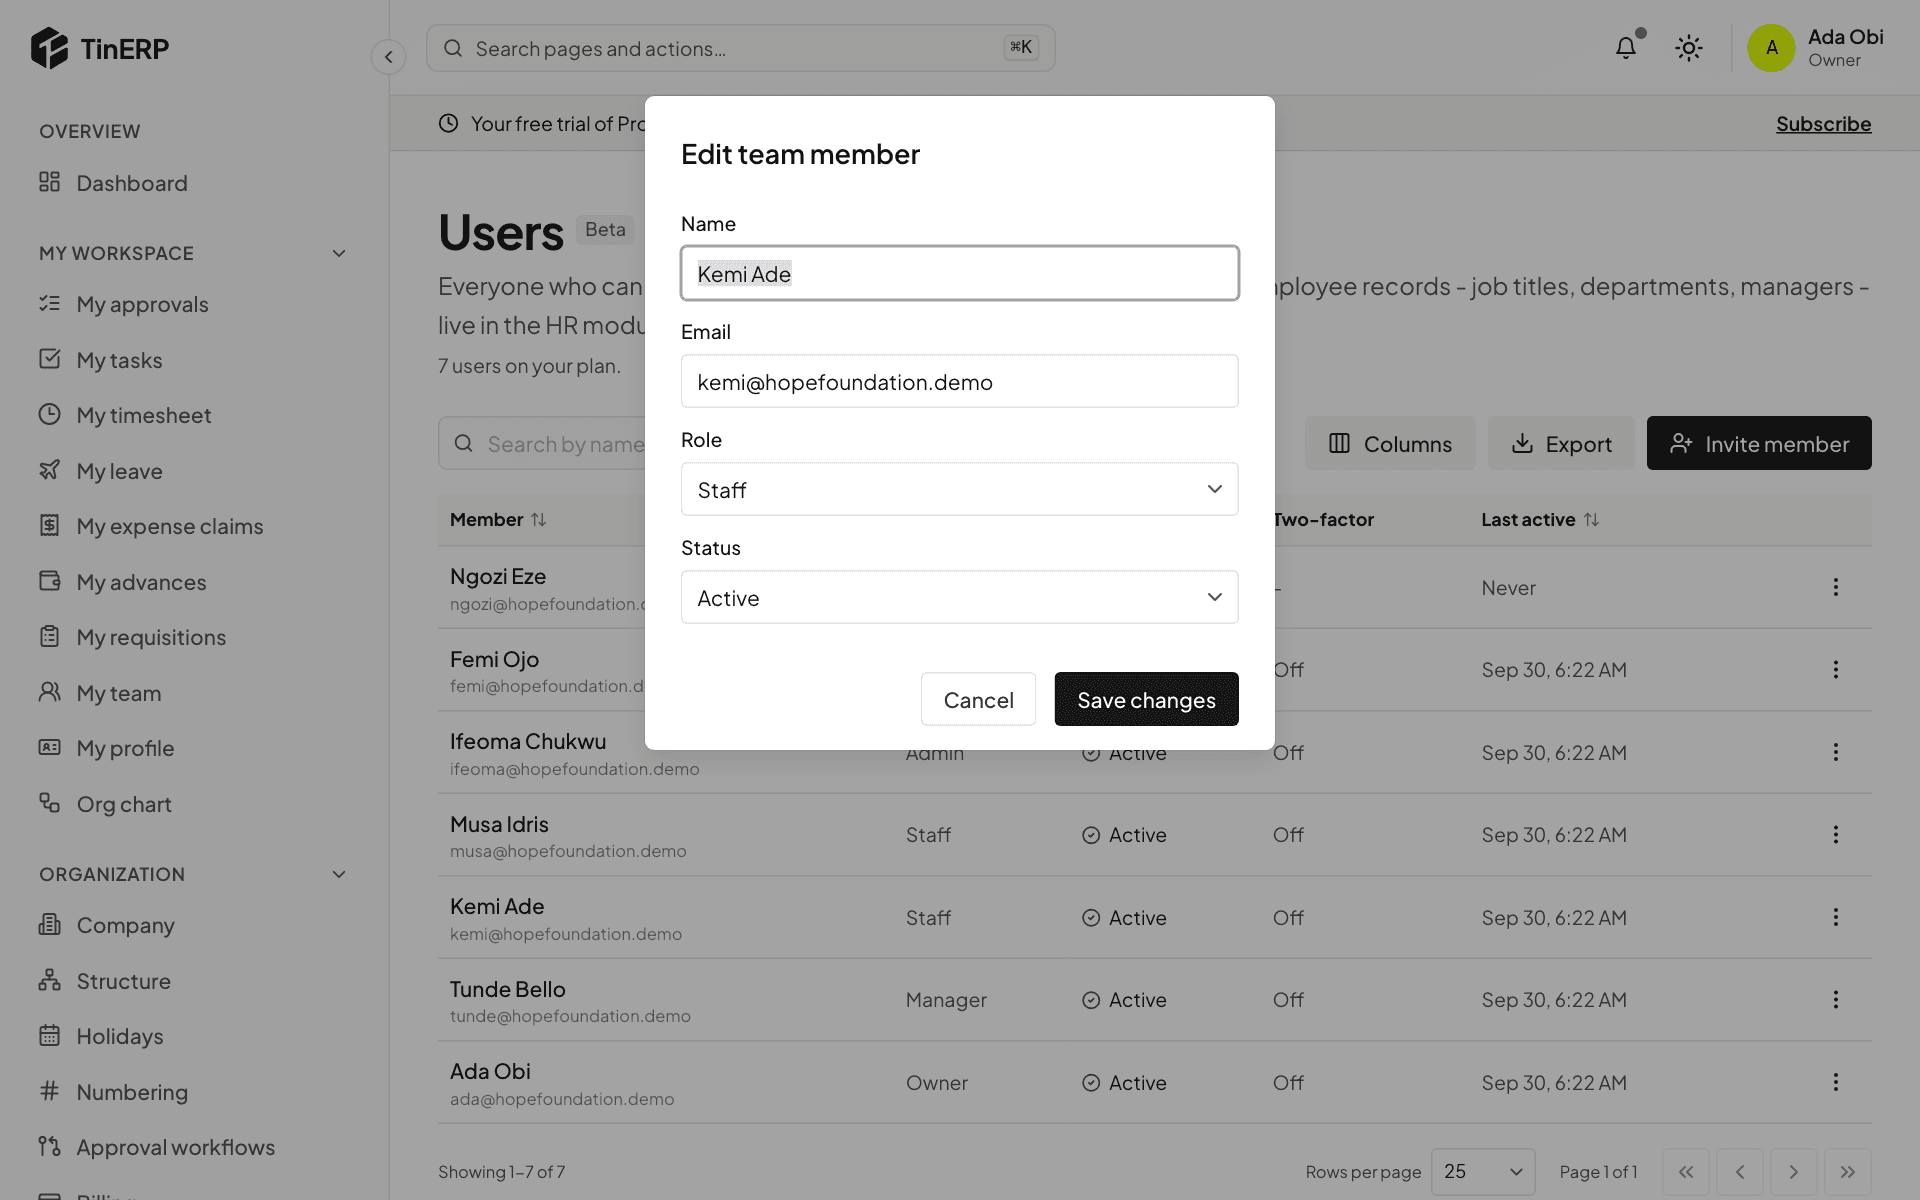Viewport: 1920px width, 1200px height.
Task: Sort the table by Member column
Action: (498, 519)
